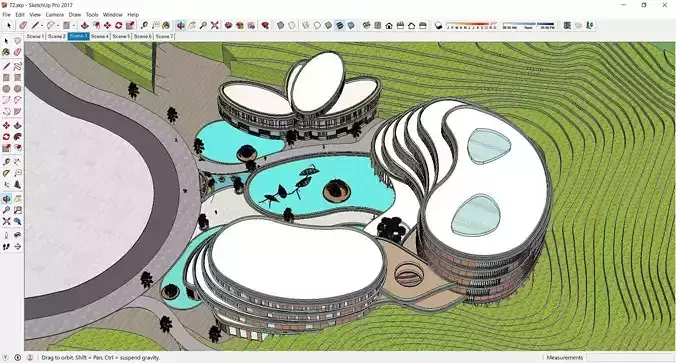Open the Window menu
The height and width of the screenshot is (363, 676).
pyautogui.click(x=113, y=14)
